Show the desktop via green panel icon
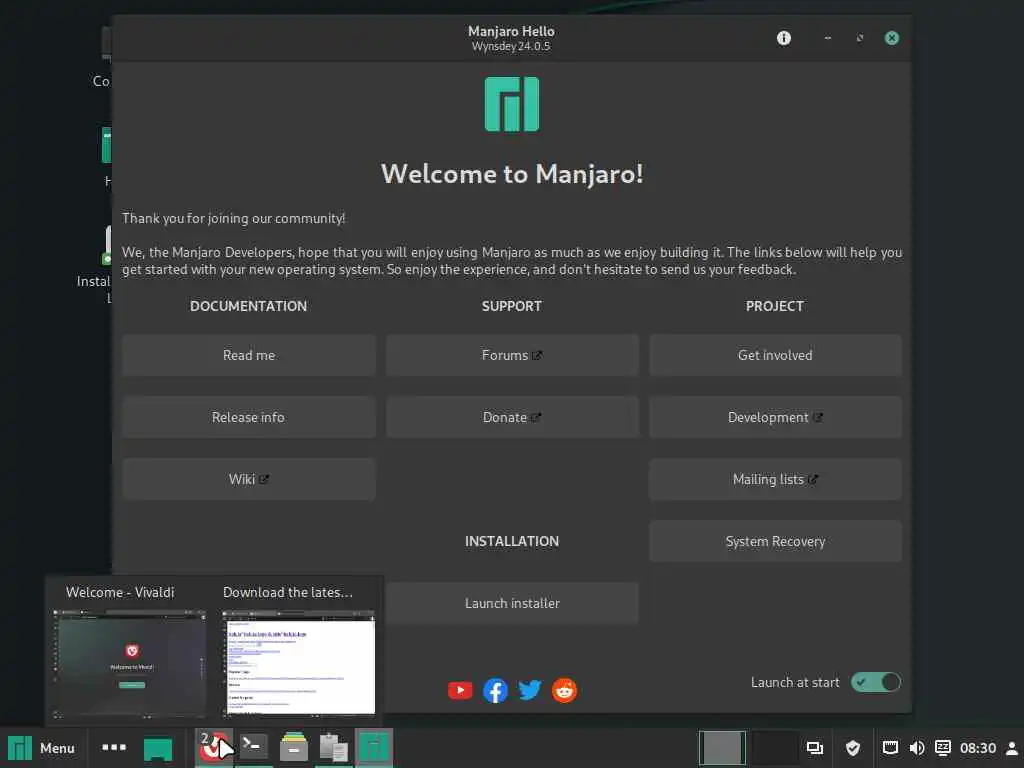1024x768 pixels. (x=157, y=749)
